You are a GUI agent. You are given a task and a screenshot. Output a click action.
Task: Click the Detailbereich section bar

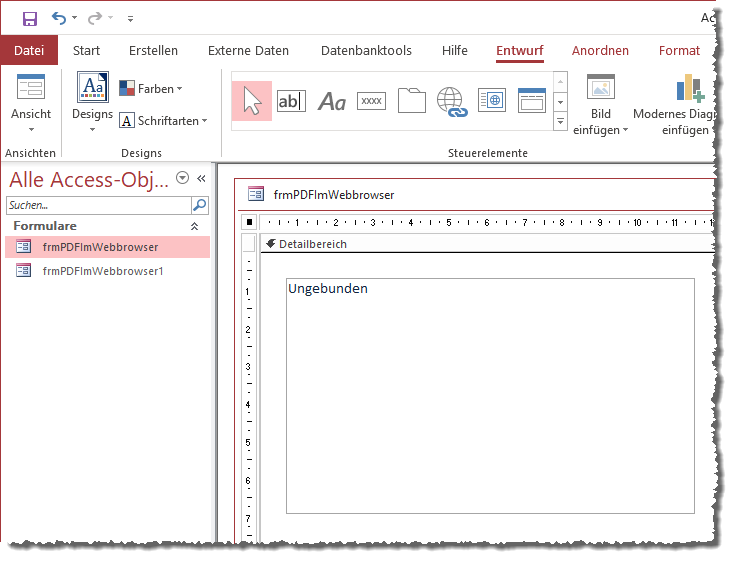pos(488,244)
